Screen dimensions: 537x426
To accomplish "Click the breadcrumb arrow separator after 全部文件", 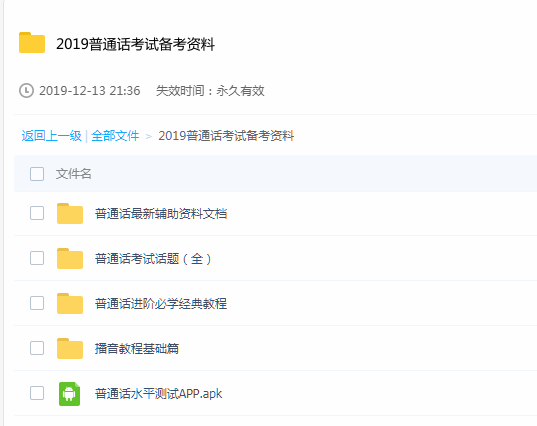I will [x=149, y=137].
